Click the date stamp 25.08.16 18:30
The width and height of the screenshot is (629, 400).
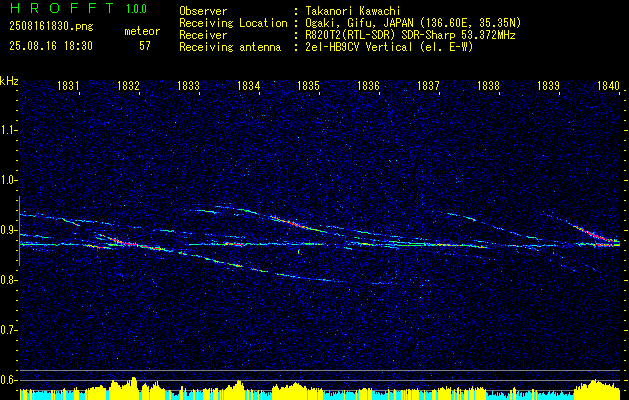click(51, 46)
